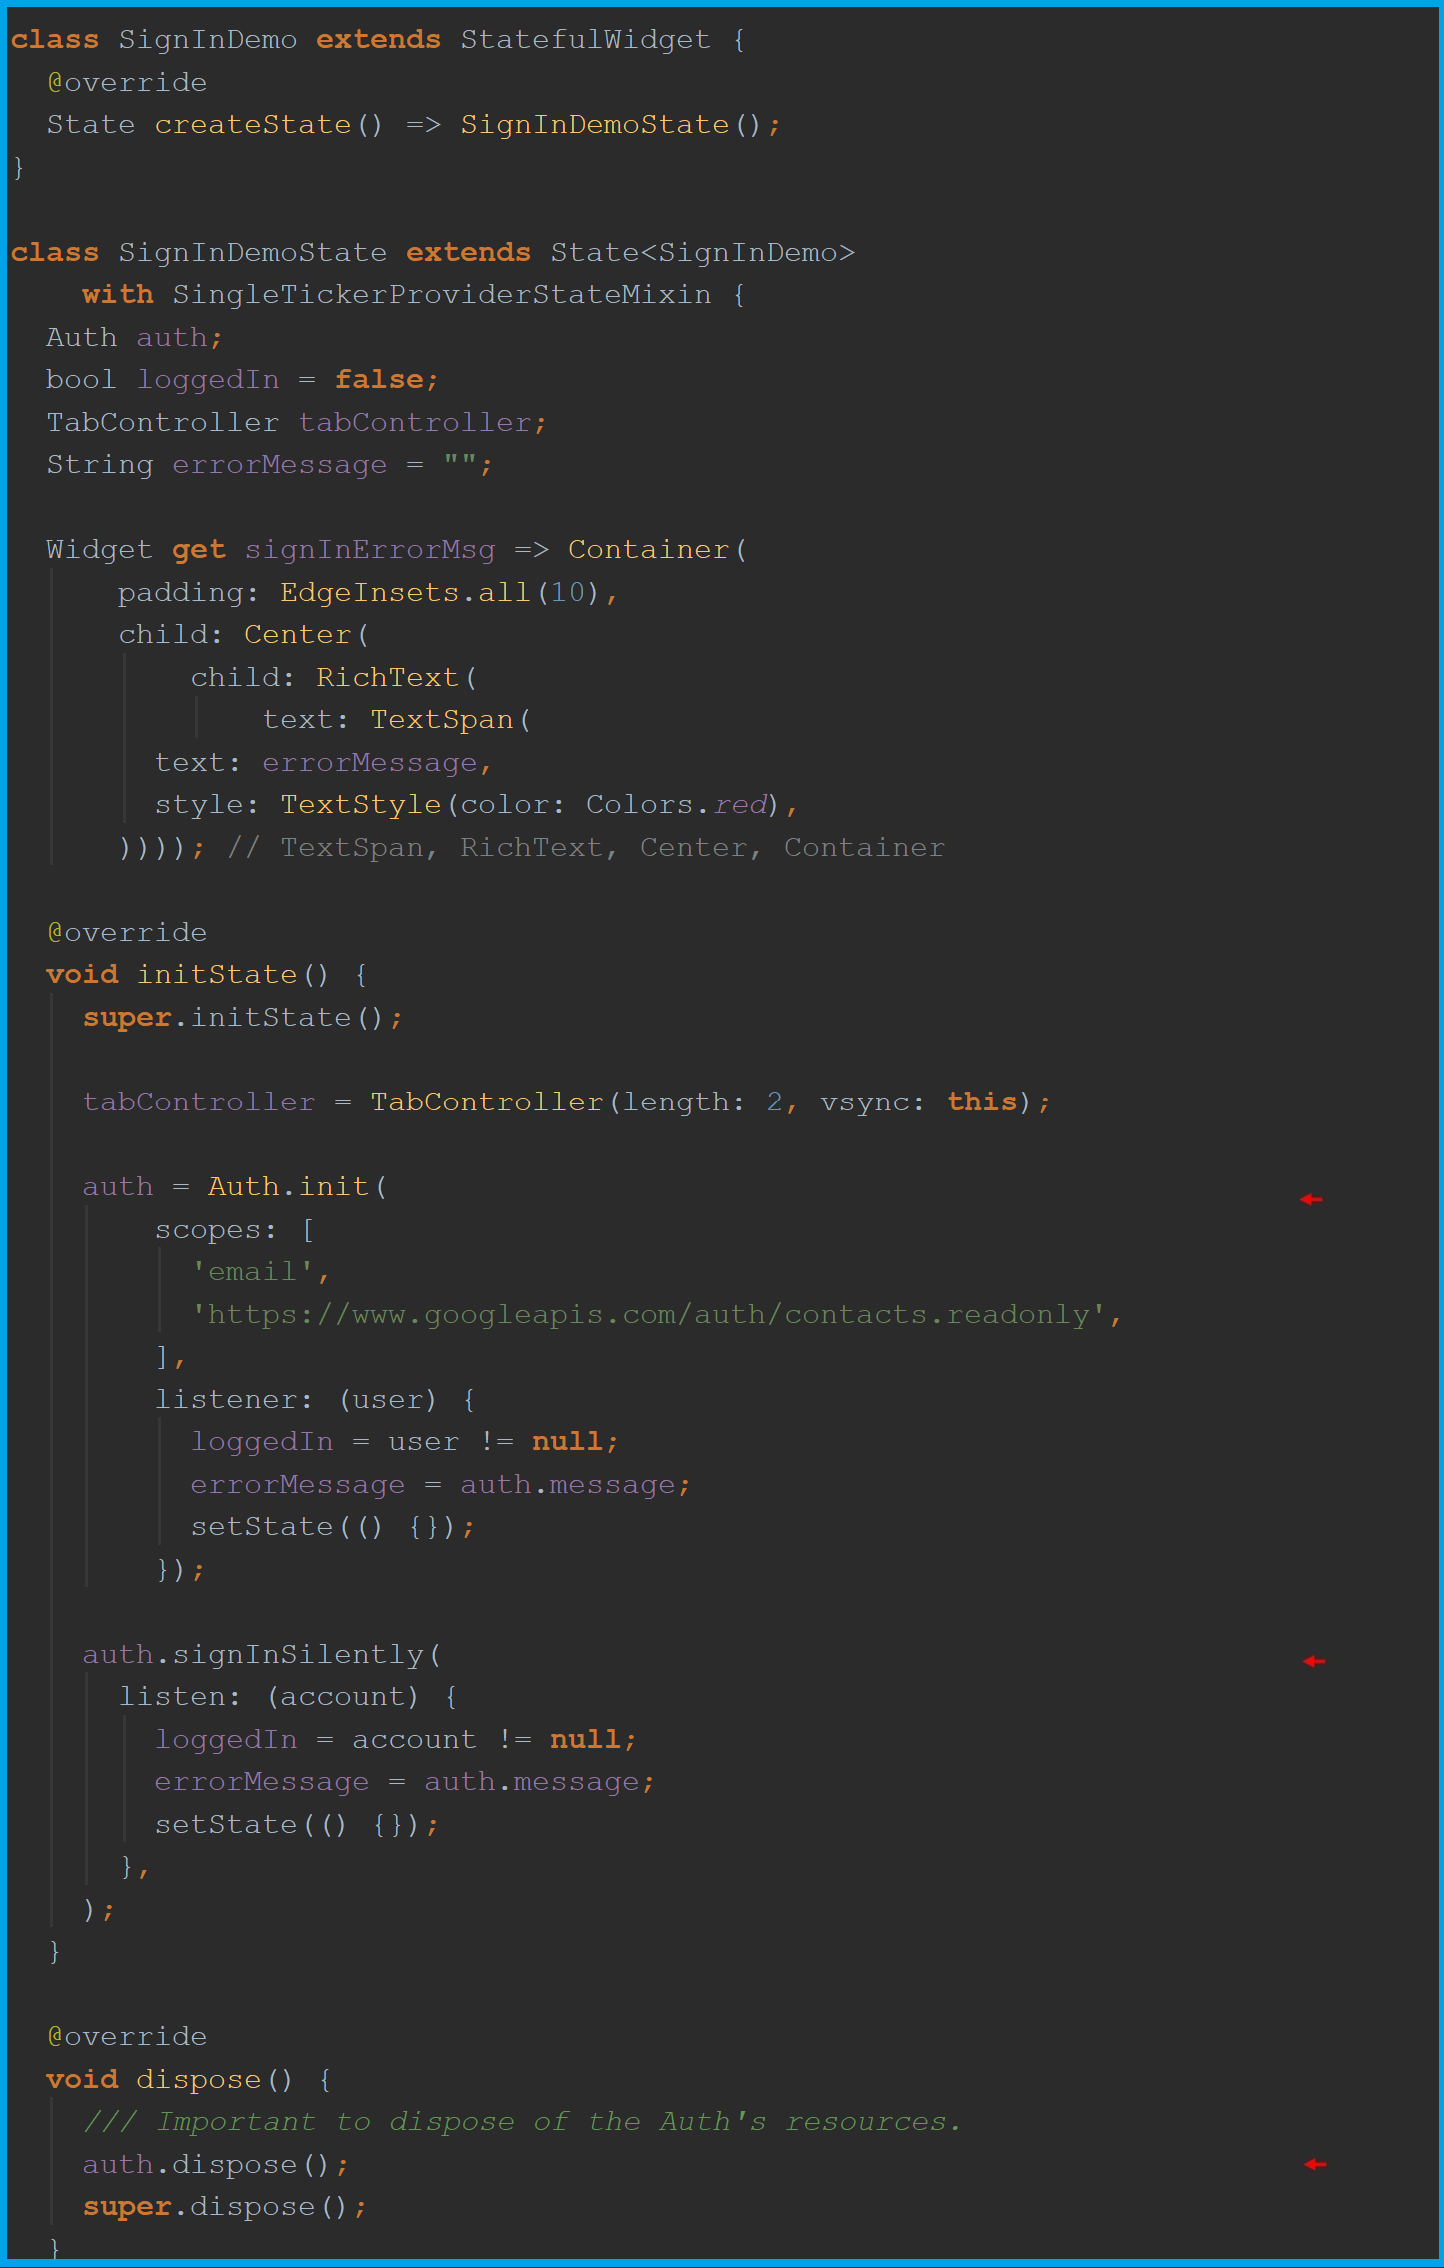Click 'String errorMessage = "";' declaration
This screenshot has height=2268, width=1444.
(269, 465)
